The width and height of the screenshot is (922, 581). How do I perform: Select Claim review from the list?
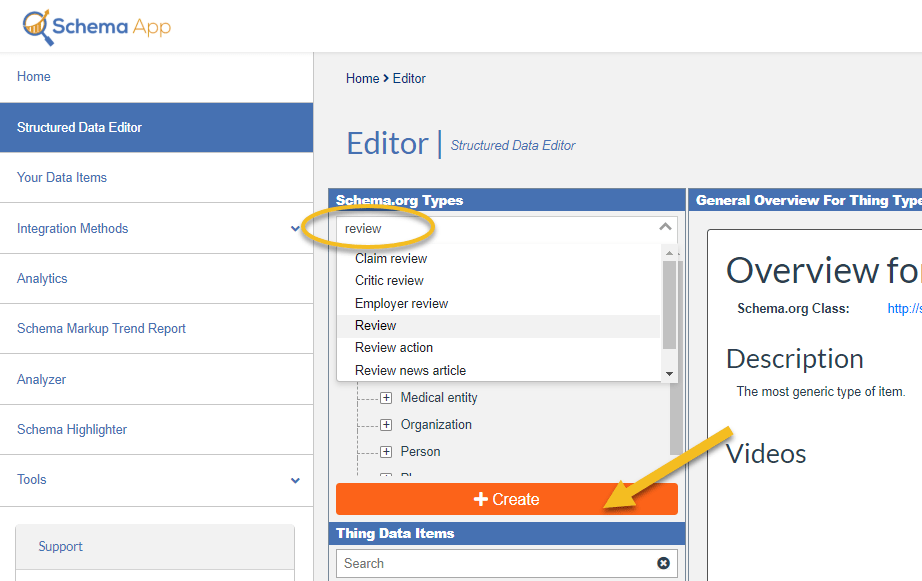click(x=499, y=259)
